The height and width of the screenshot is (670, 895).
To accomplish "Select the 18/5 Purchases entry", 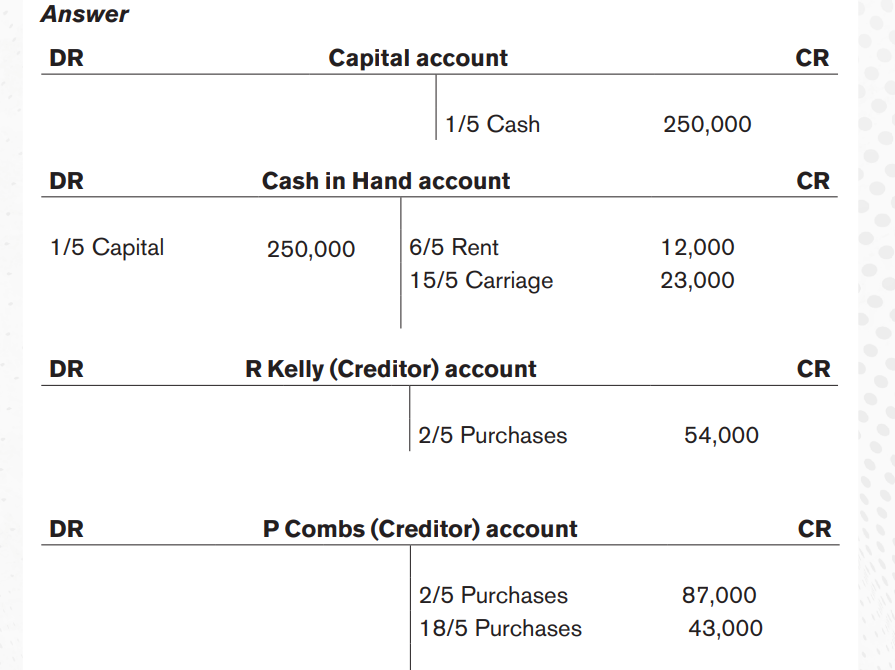I will [x=501, y=628].
